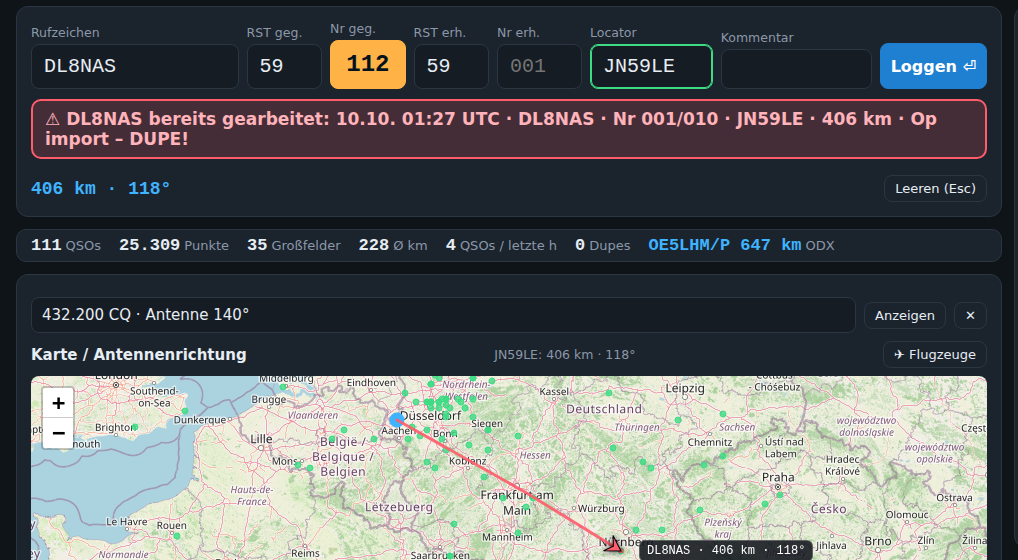Click the Anzeigen button
The width and height of the screenshot is (1018, 560).
pos(904,315)
